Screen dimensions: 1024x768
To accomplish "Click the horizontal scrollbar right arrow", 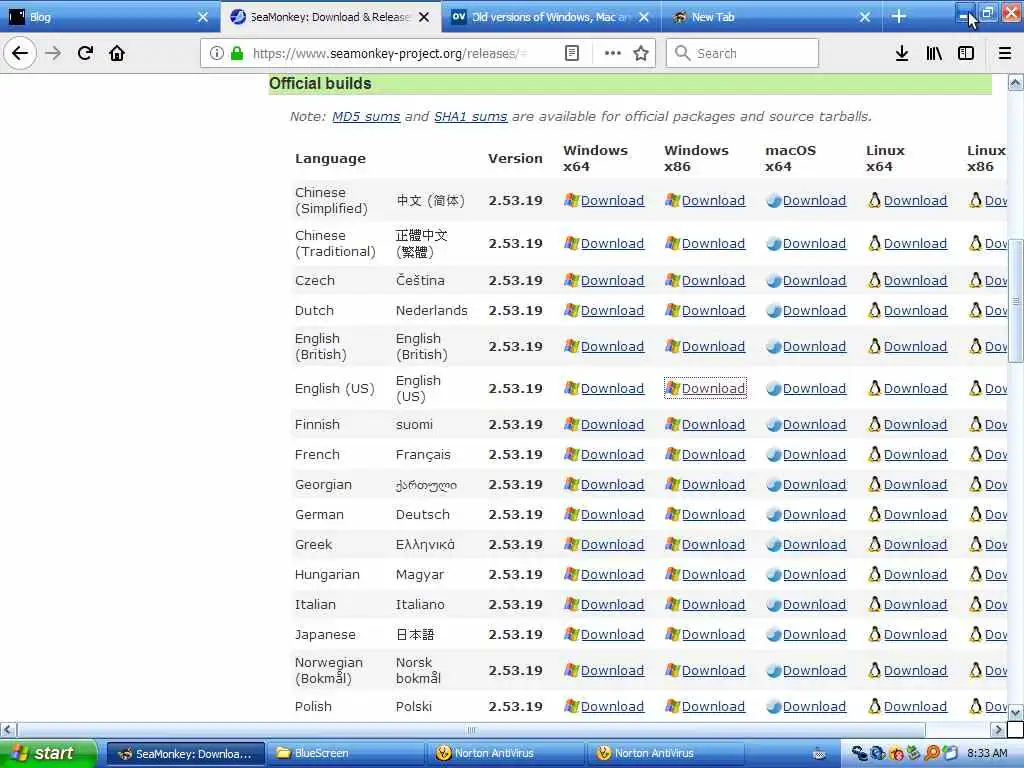I will (997, 729).
